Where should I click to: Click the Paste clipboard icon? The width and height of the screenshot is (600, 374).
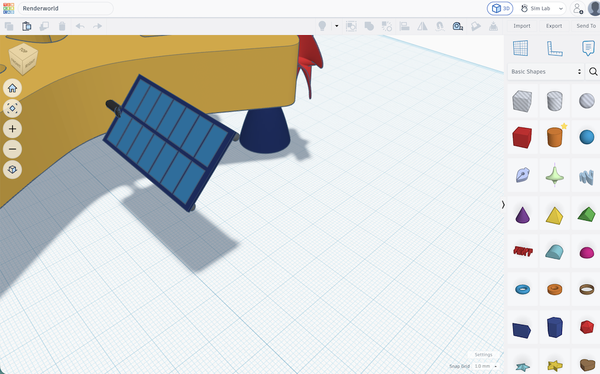coord(26,26)
